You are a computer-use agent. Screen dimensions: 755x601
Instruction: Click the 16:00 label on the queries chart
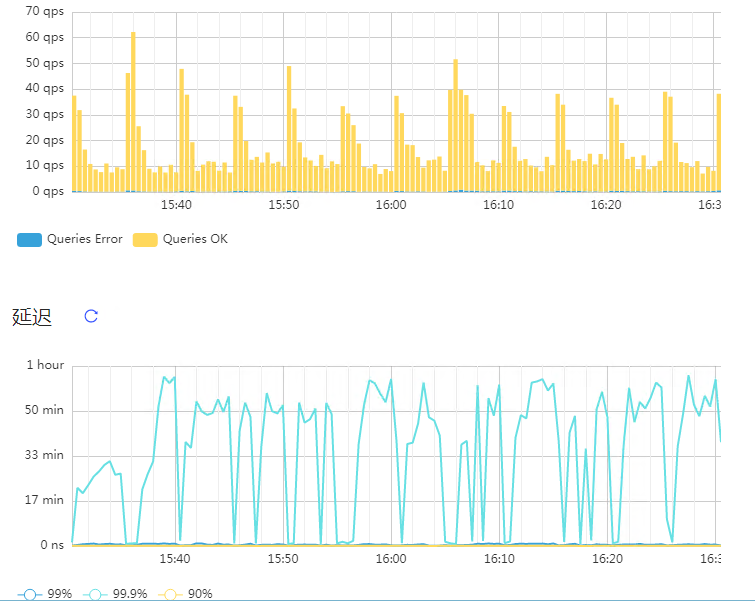[391, 205]
